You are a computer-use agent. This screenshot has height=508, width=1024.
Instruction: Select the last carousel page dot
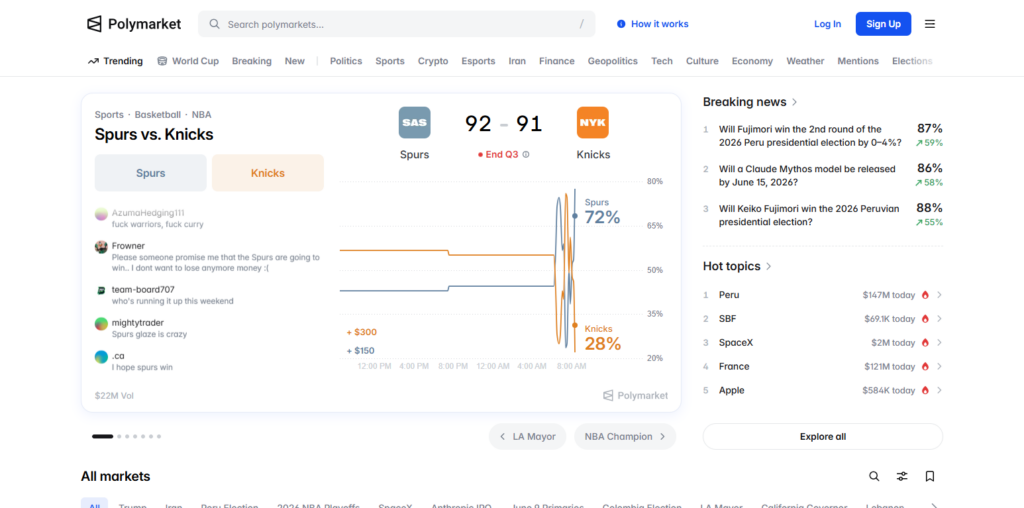tap(159, 436)
